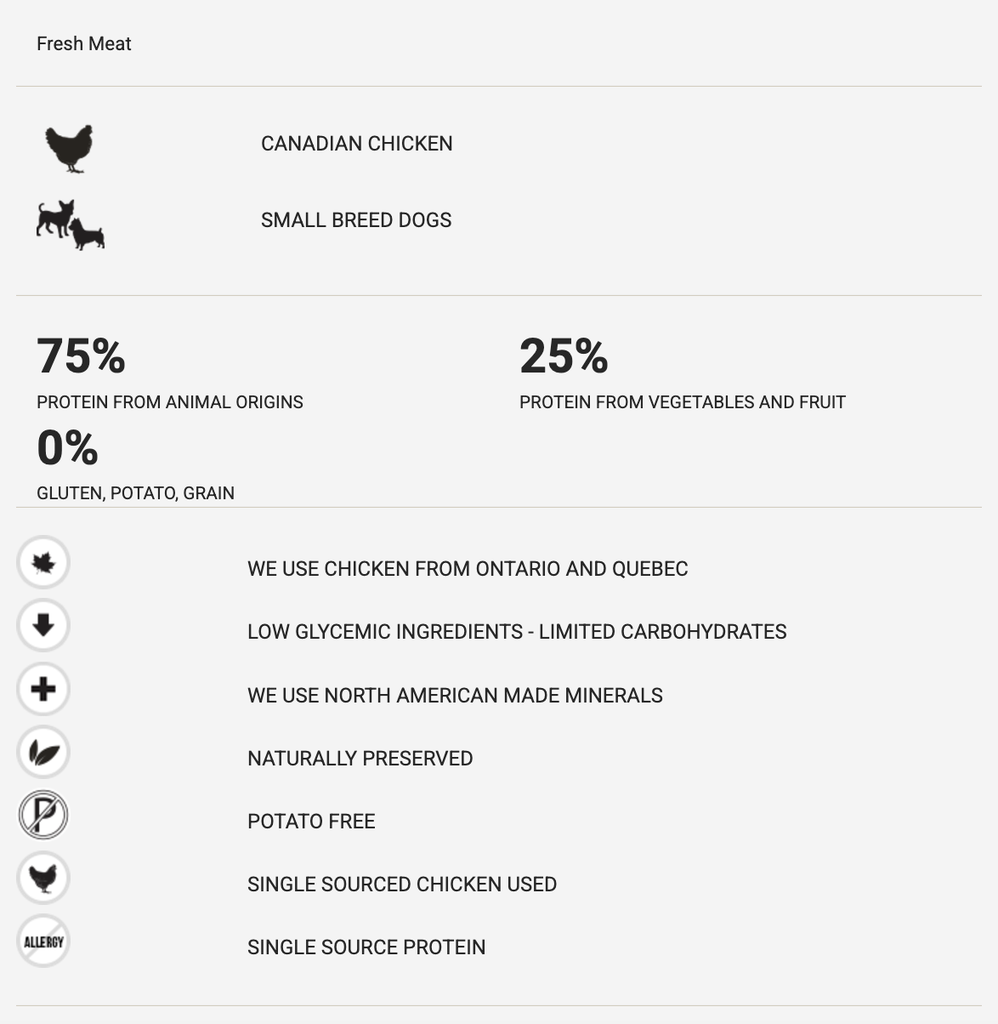The width and height of the screenshot is (998, 1024).
Task: Click the leaf naturally preserved icon
Action: [43, 752]
